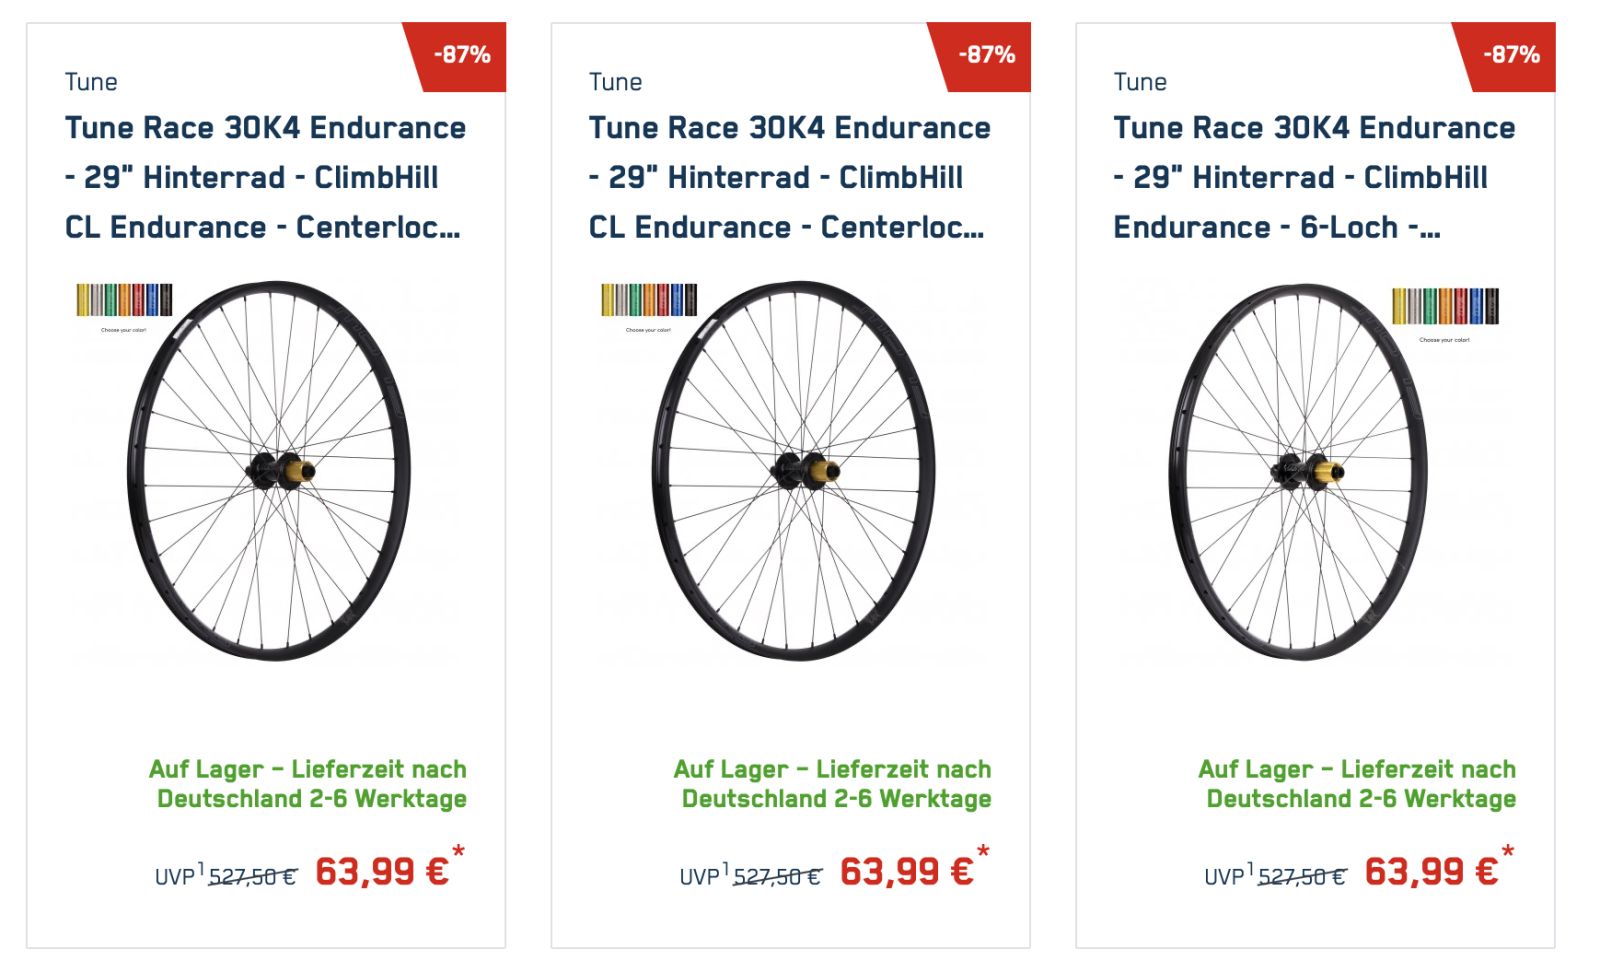Open the first Centerlock Hinterrad product title
This screenshot has height=973, width=1600.
point(265,178)
